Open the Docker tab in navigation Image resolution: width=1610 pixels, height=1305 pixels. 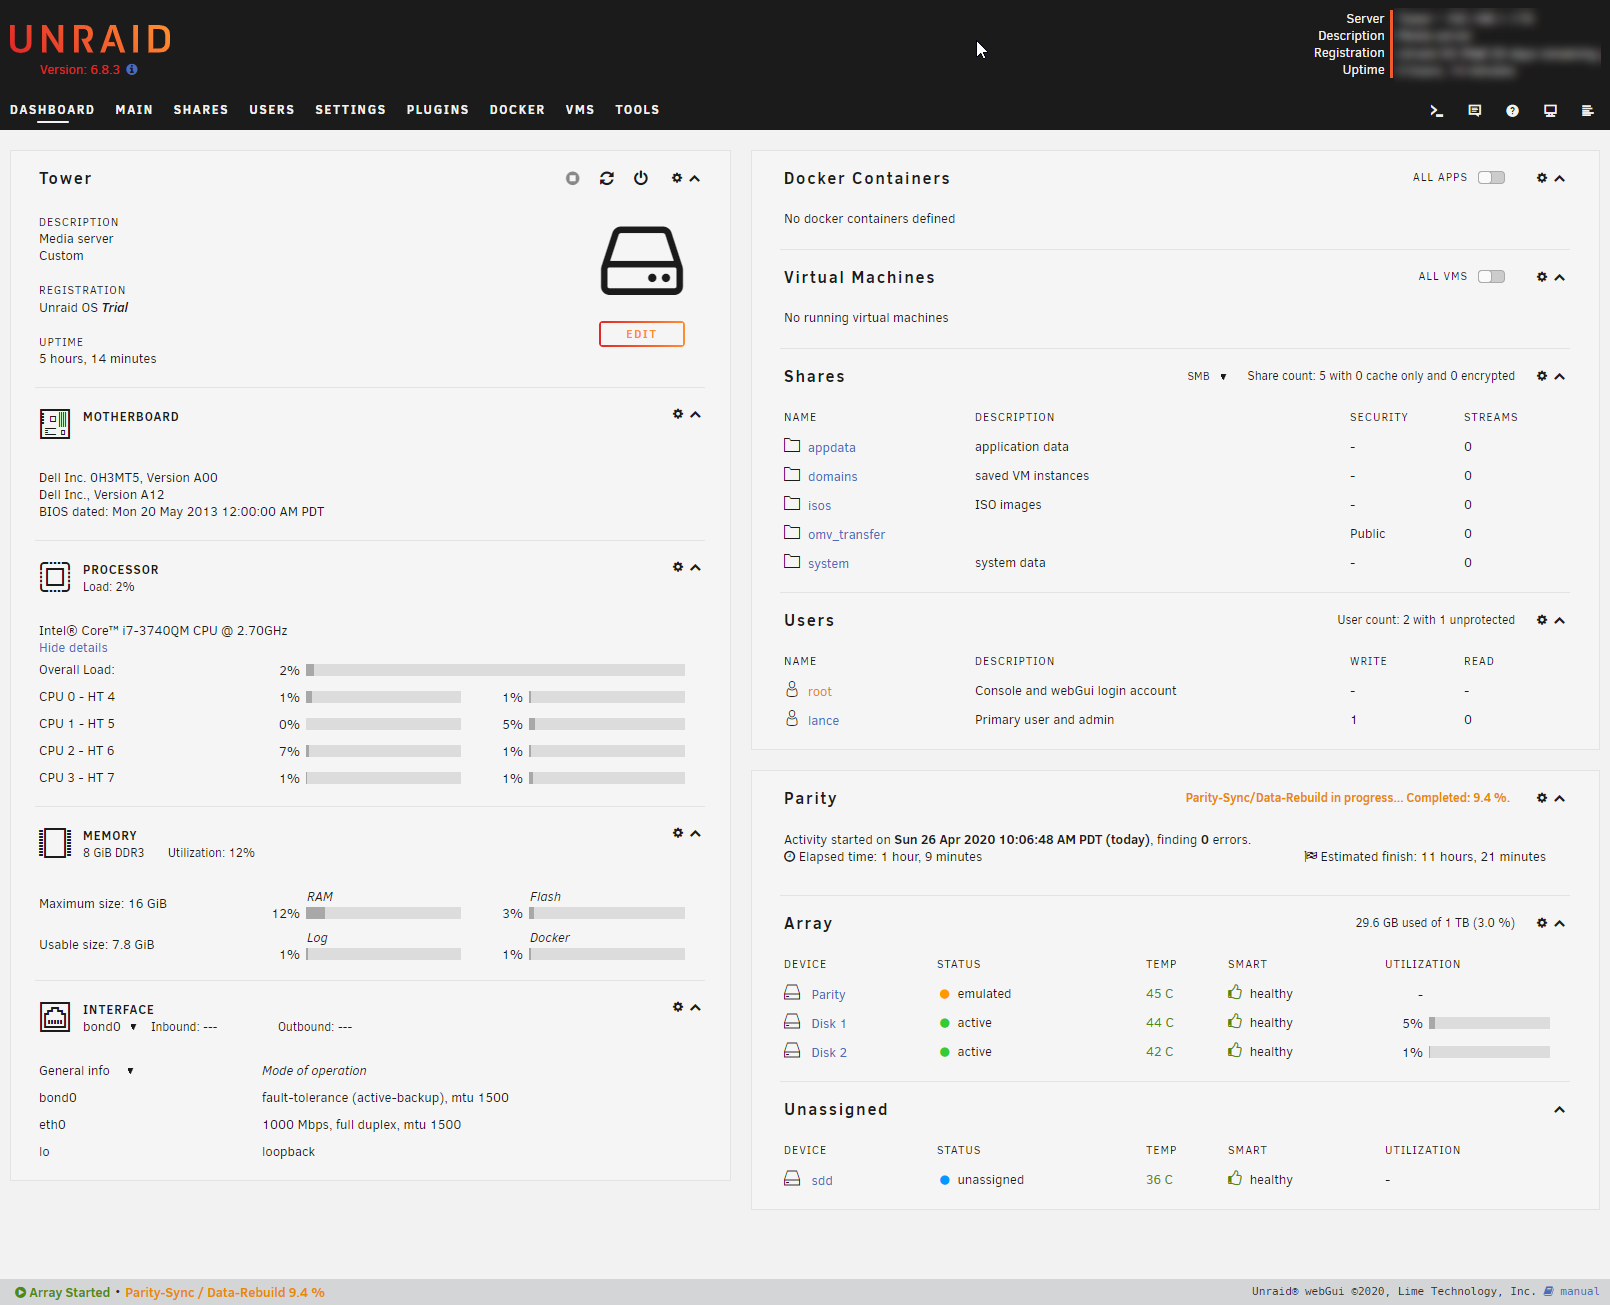pos(517,110)
